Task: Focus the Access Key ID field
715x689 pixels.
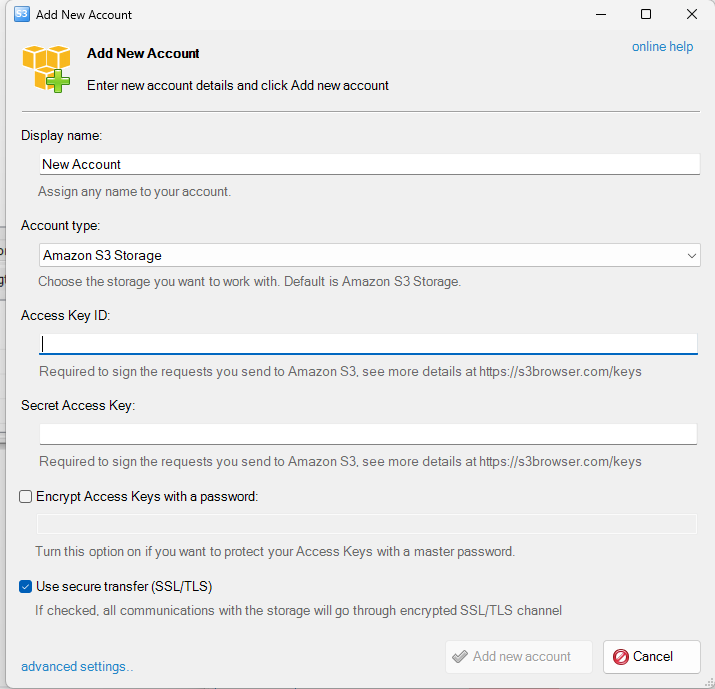Action: click(368, 344)
